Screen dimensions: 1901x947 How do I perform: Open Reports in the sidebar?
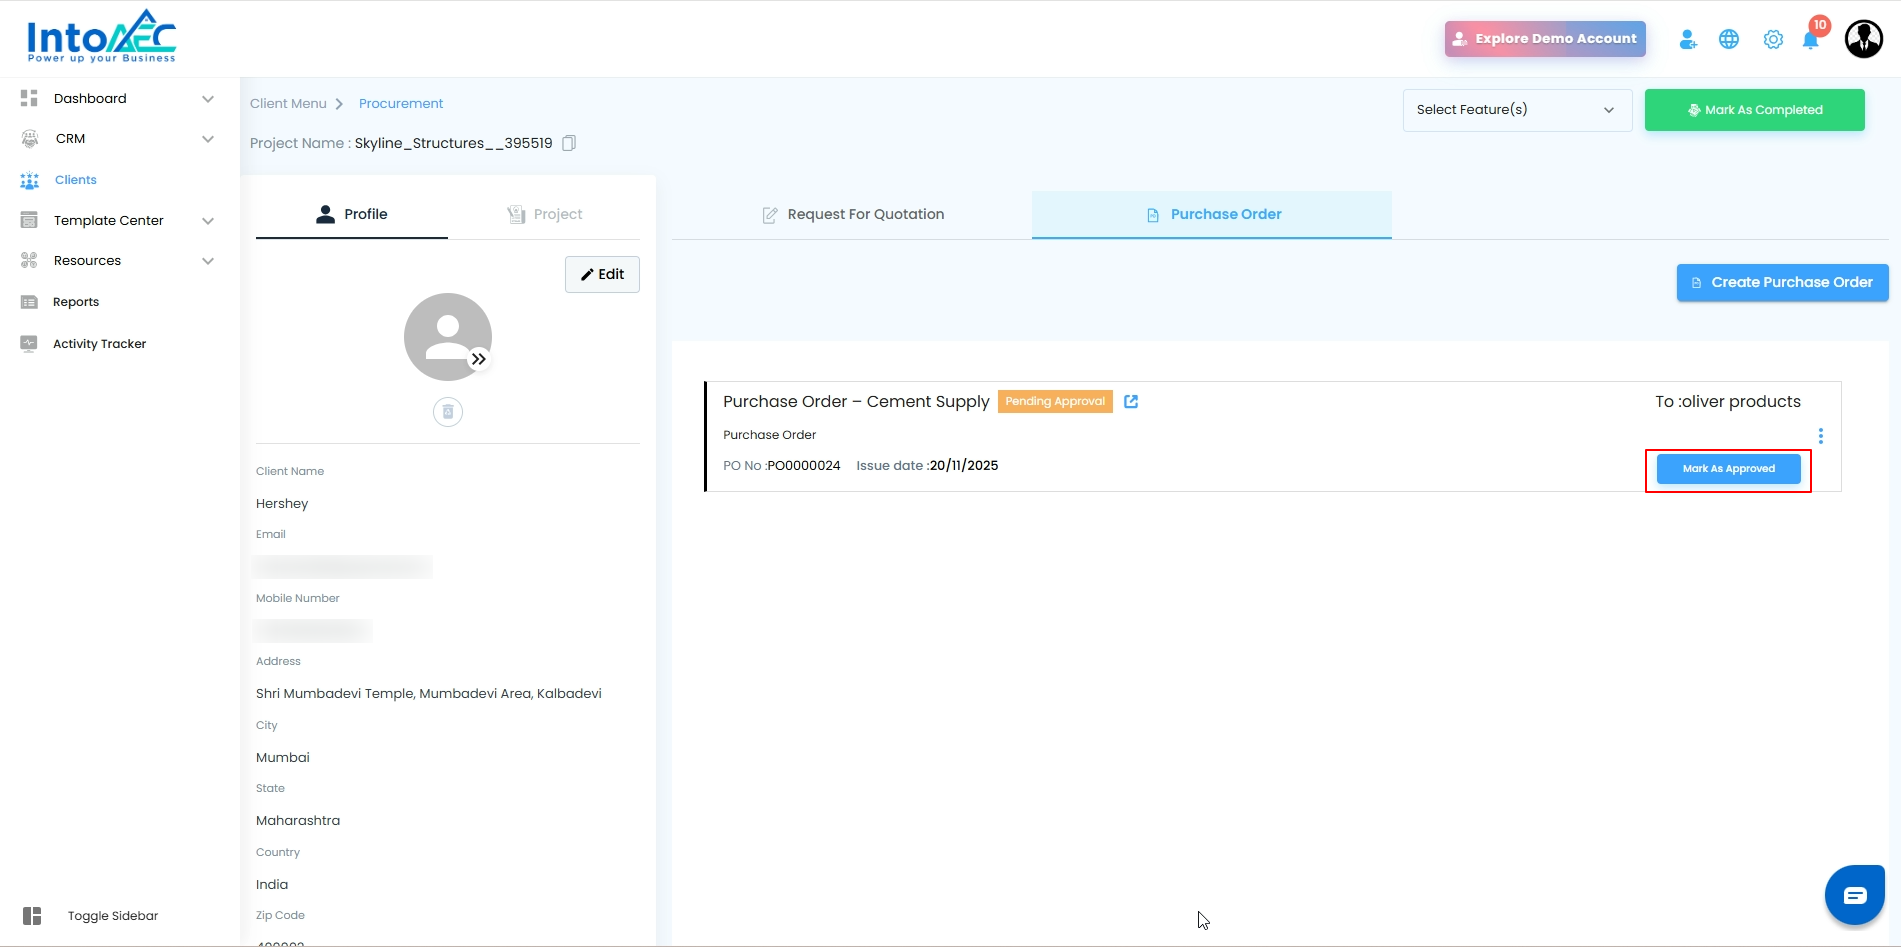[x=76, y=302]
